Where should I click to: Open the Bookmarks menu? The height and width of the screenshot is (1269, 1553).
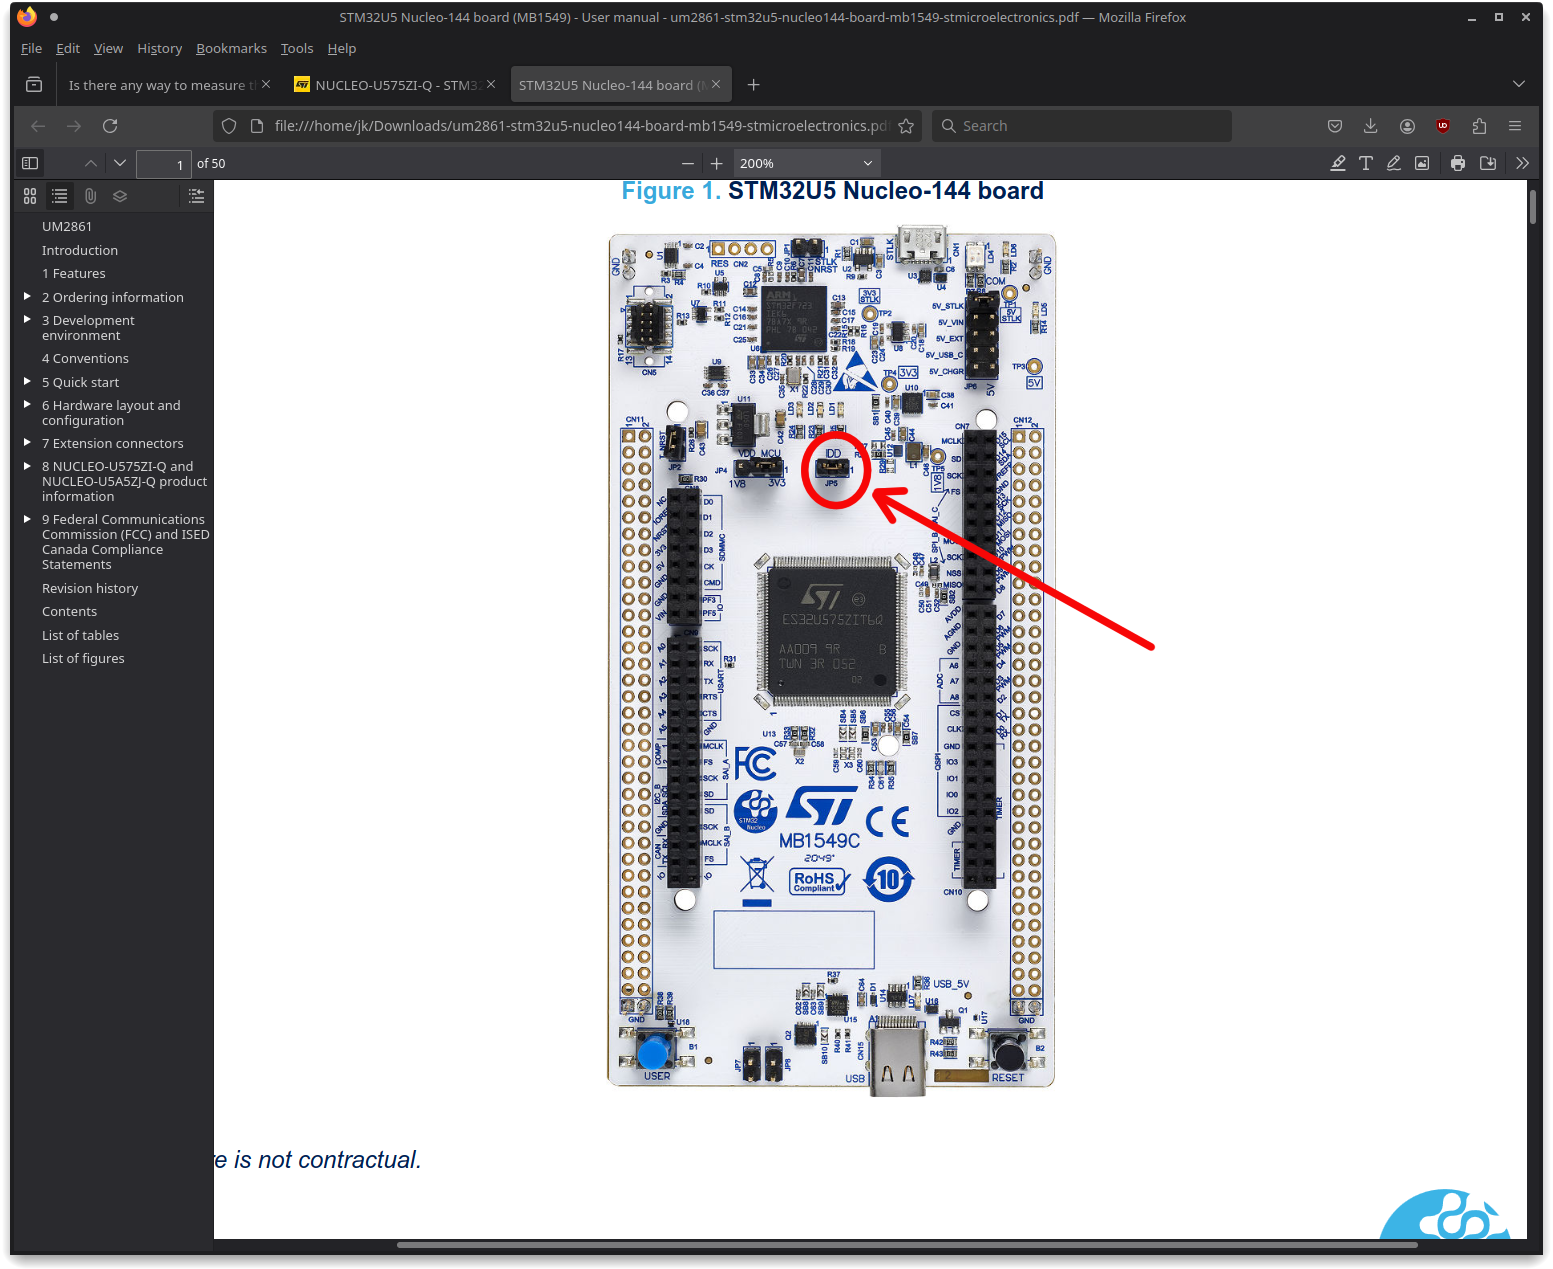click(231, 48)
